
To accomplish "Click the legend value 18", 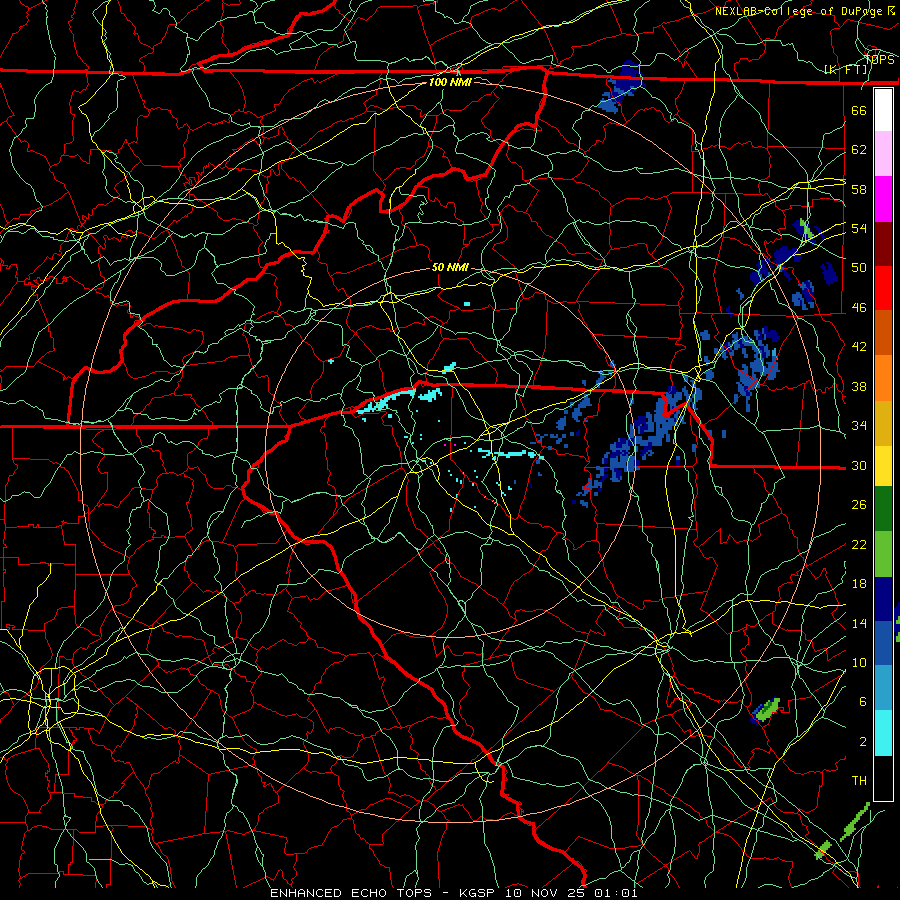I will (x=859, y=584).
